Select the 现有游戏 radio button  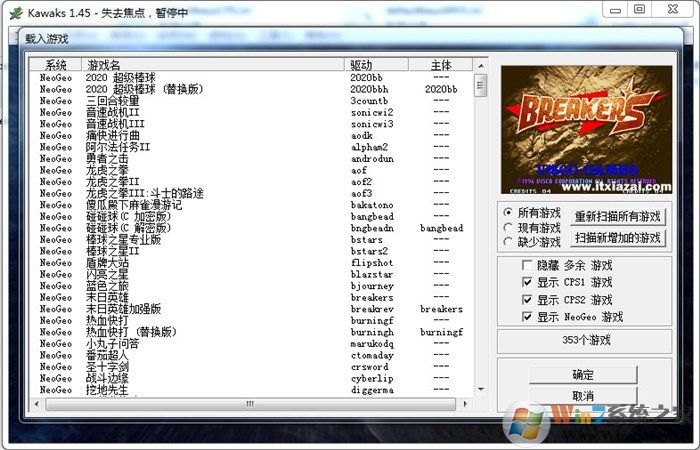[508, 228]
